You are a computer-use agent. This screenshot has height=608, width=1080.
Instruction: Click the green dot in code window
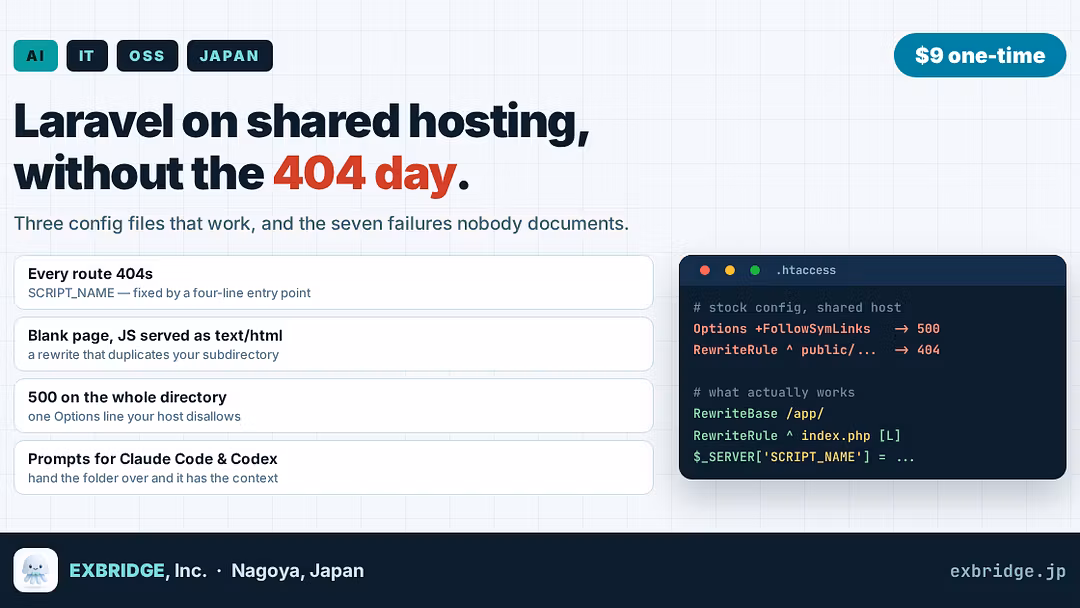[755, 270]
